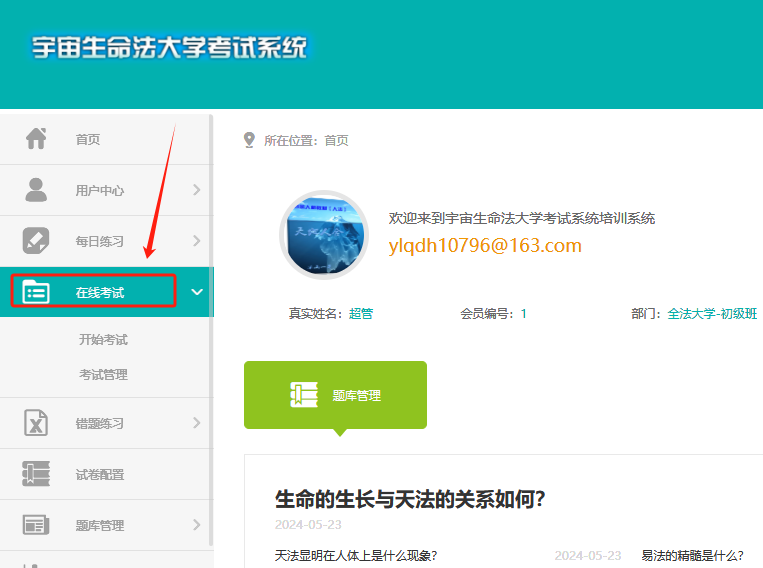Image resolution: width=763 pixels, height=568 pixels.
Task: Expand the 用户中心 chevron arrow
Action: 197,190
